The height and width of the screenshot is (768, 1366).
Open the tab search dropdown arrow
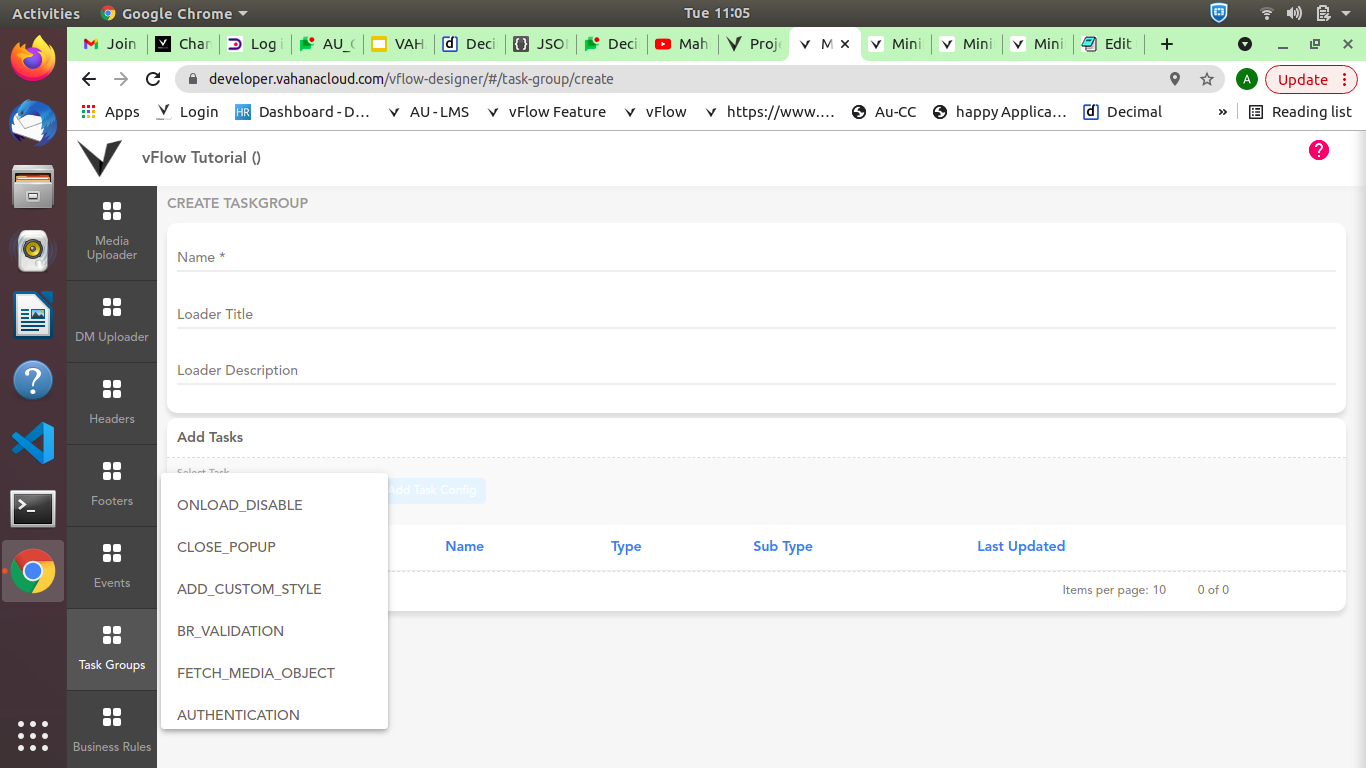click(x=1245, y=44)
